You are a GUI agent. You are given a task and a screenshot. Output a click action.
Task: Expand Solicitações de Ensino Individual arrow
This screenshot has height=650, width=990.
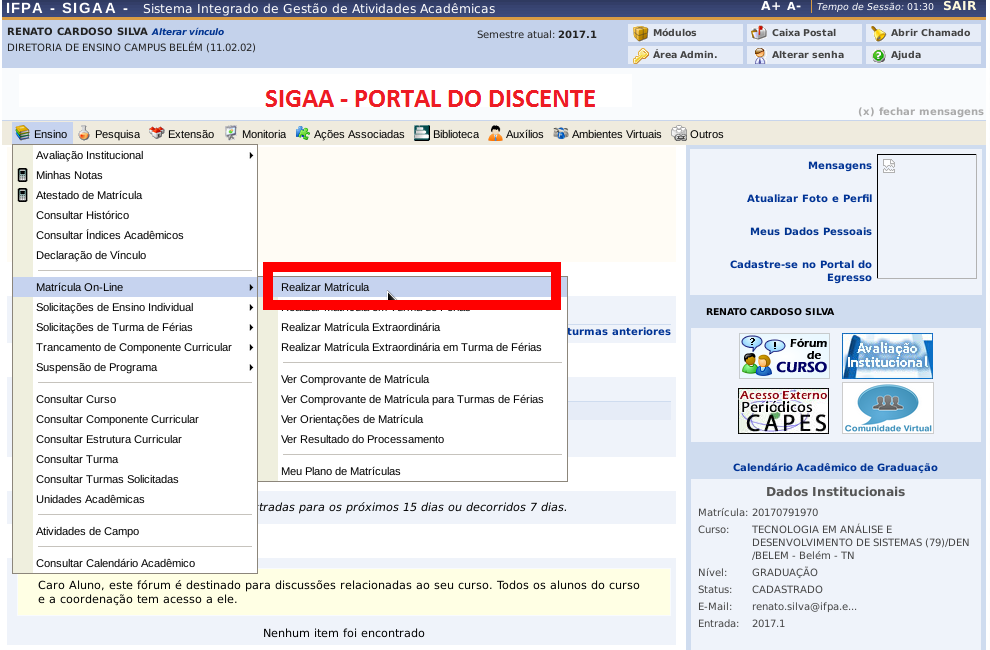(x=251, y=308)
